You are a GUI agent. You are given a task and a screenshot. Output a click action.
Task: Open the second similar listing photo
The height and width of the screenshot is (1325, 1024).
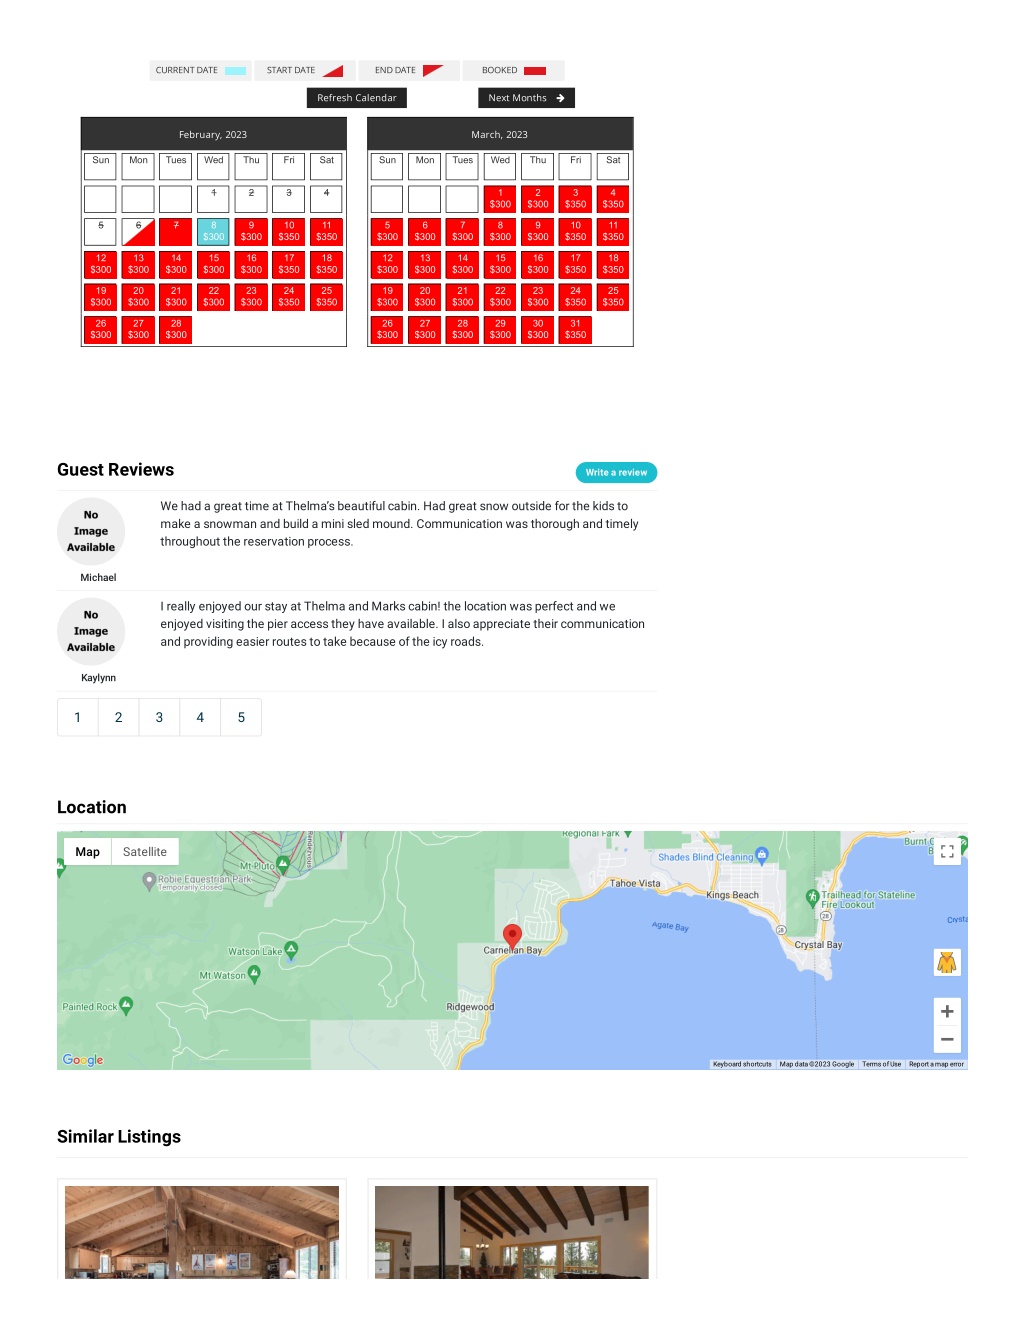(512, 1232)
